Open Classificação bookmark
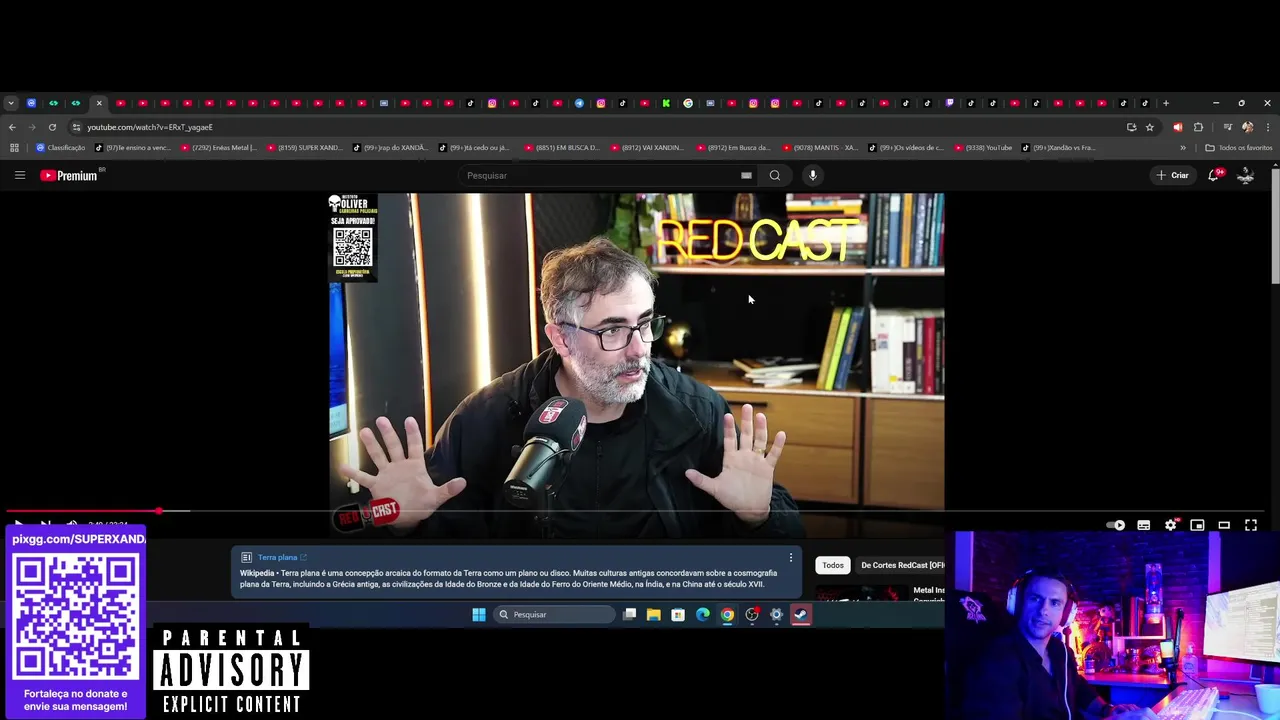 coord(60,148)
